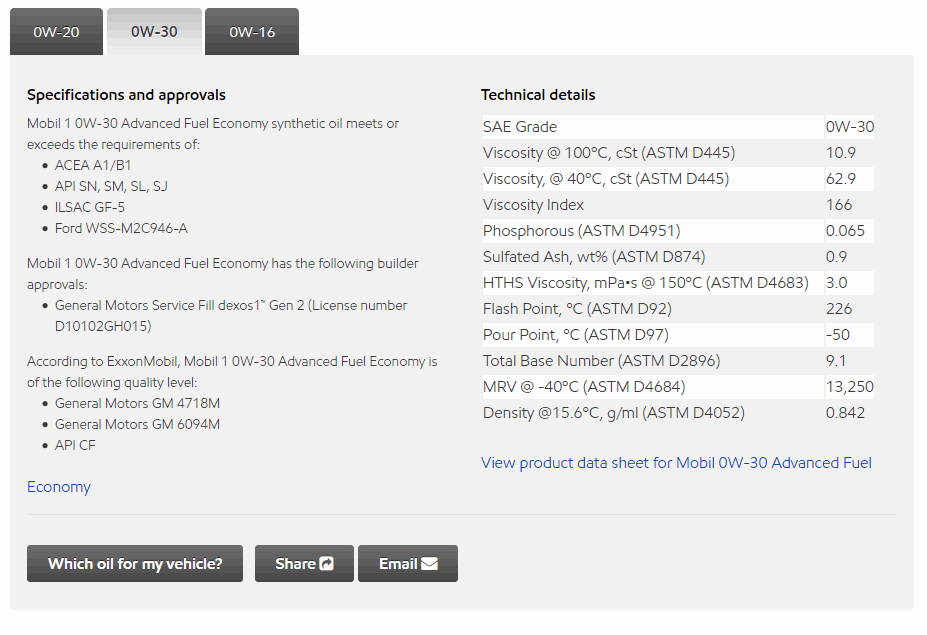
Task: Click the SAE Grade row label
Action: coord(520,127)
